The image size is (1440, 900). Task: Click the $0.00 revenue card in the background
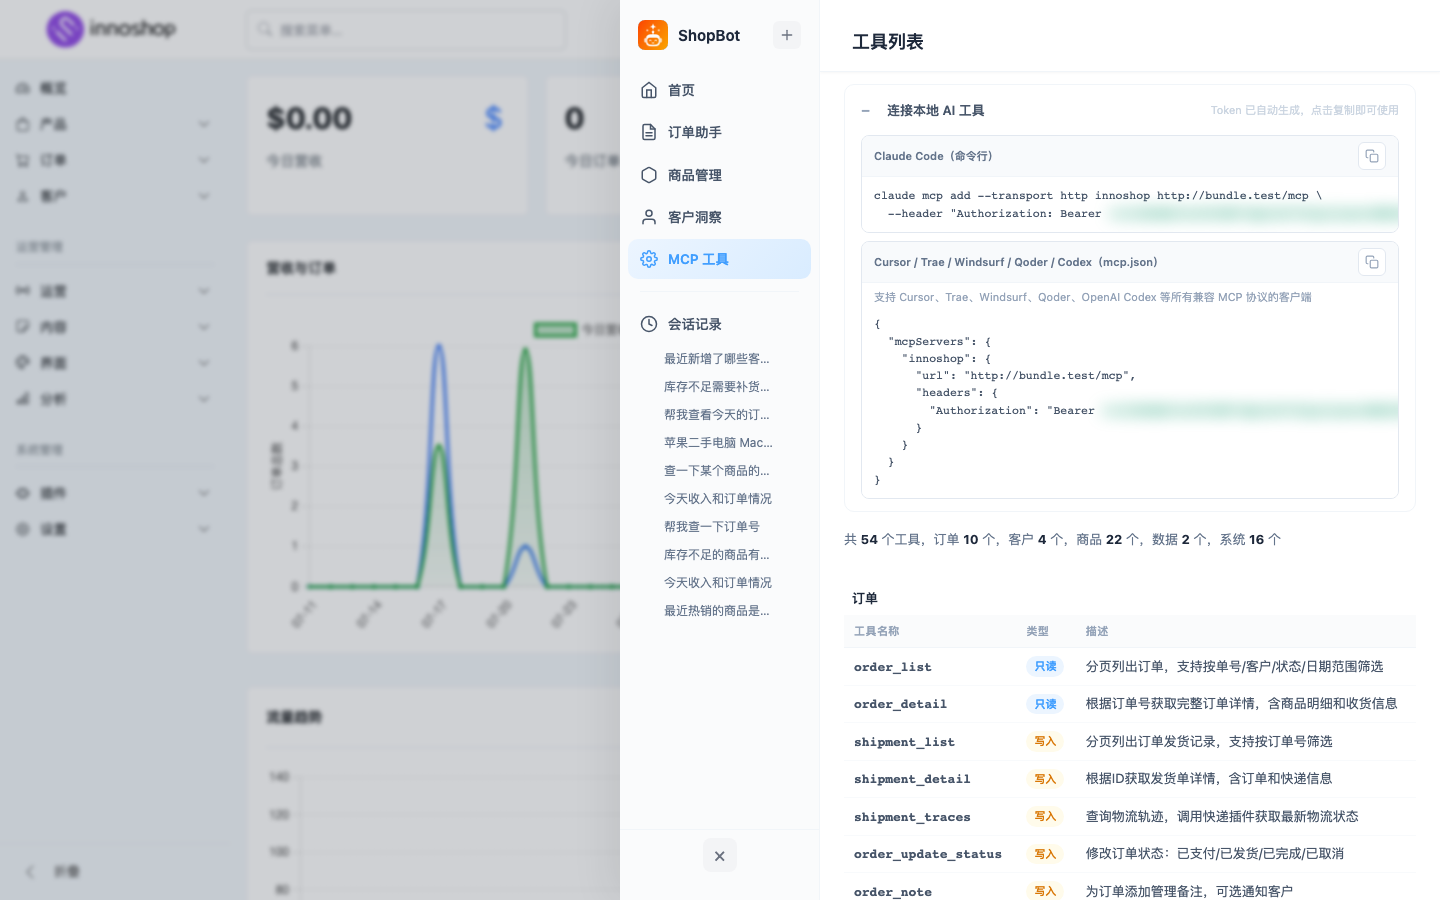coord(388,145)
